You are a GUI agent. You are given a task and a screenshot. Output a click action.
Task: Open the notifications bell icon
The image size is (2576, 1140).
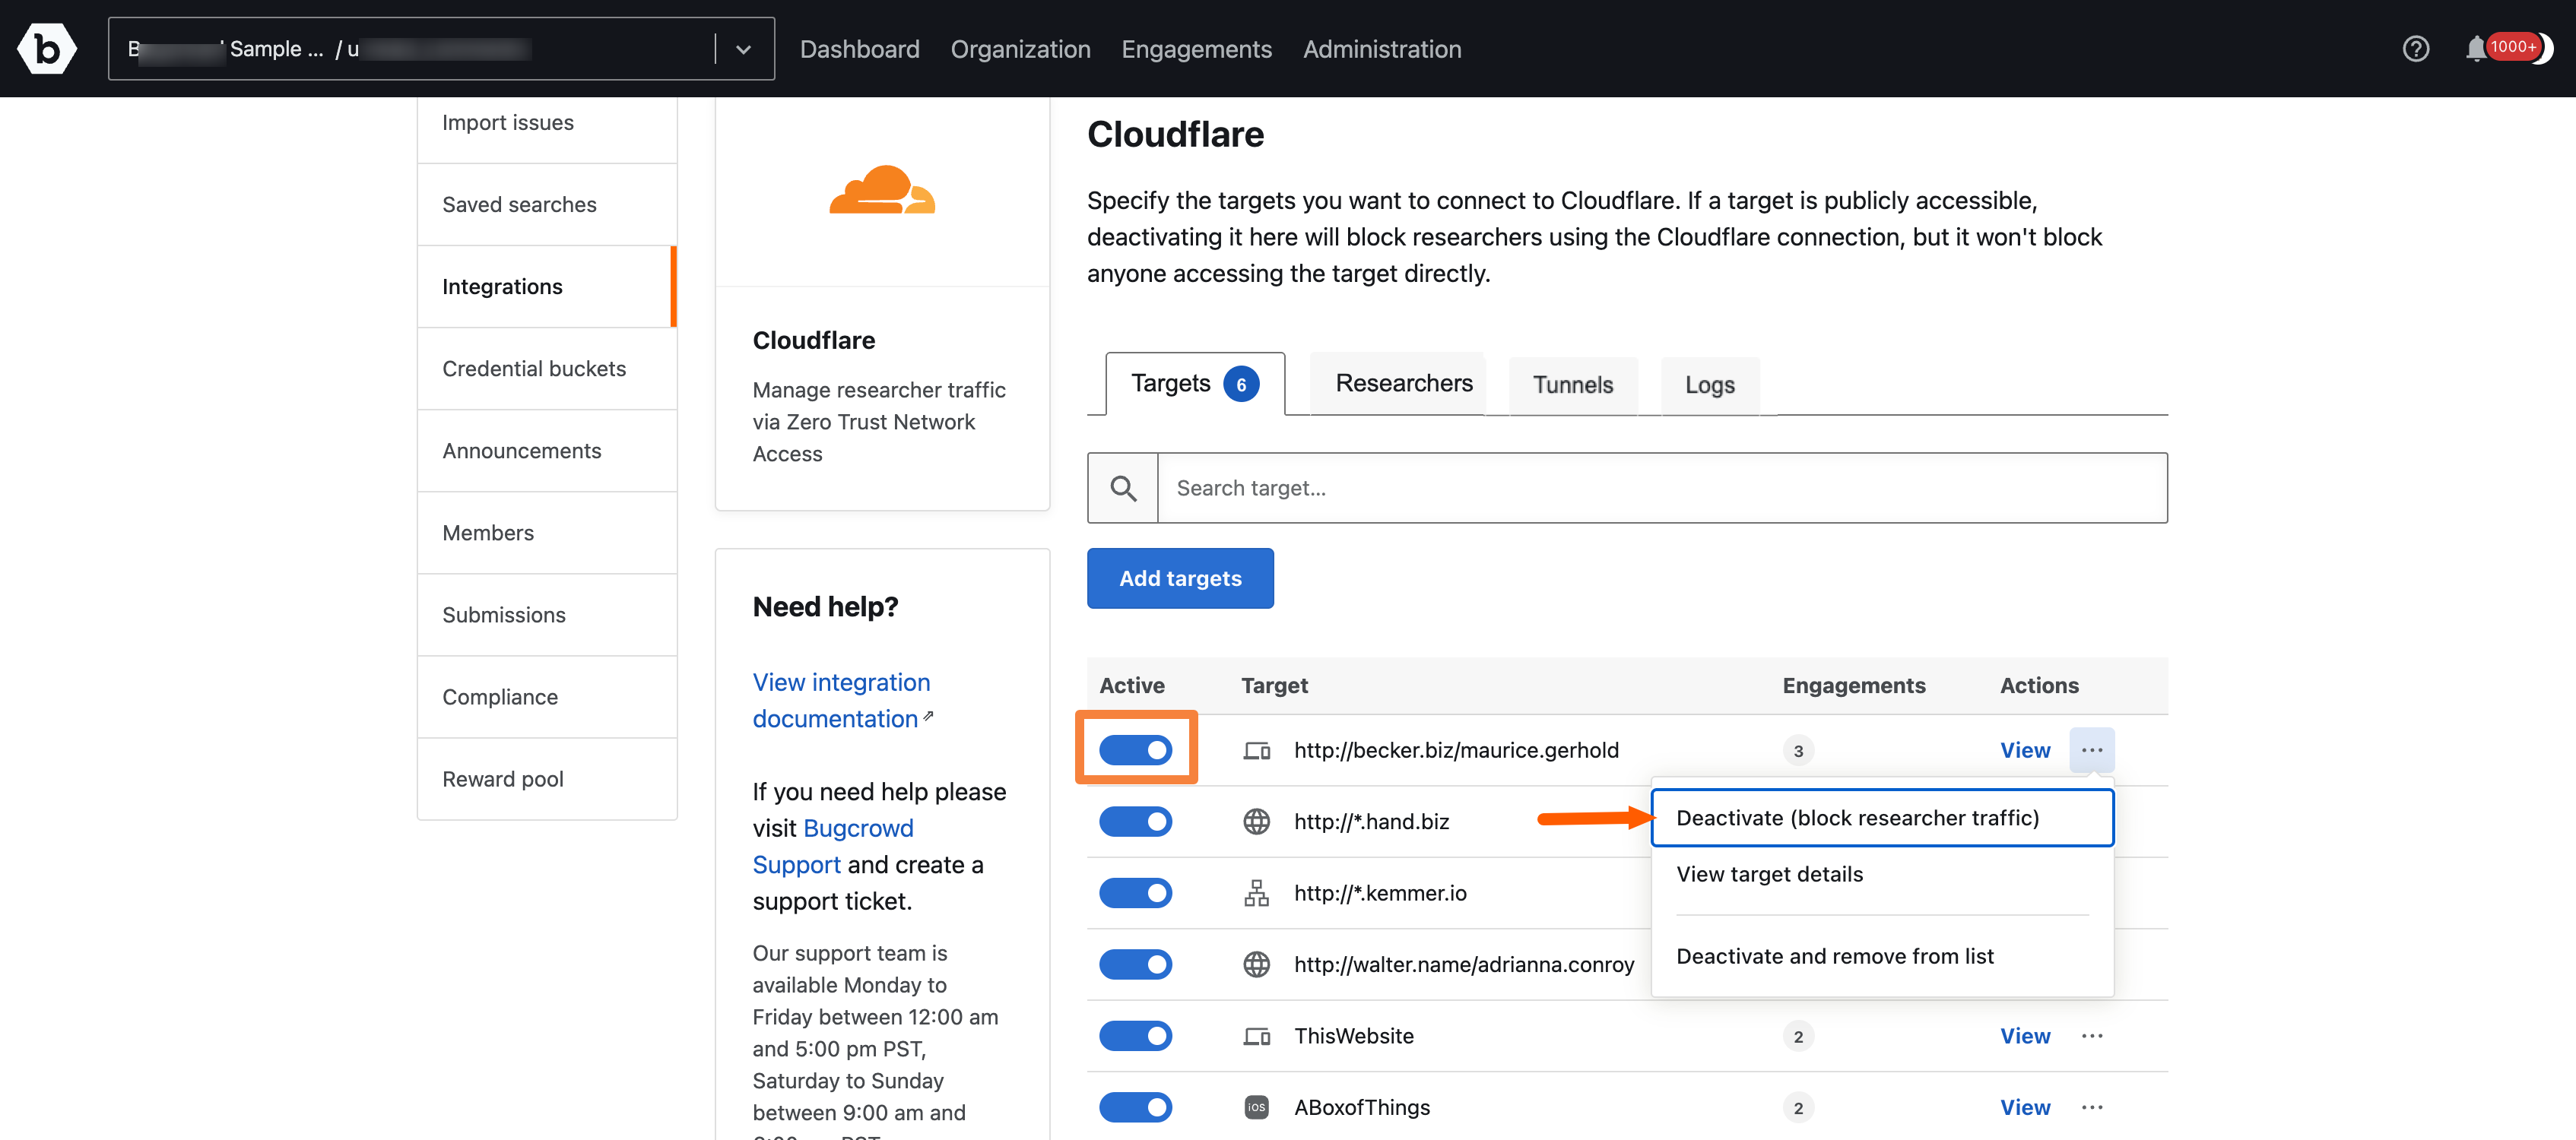click(2474, 48)
